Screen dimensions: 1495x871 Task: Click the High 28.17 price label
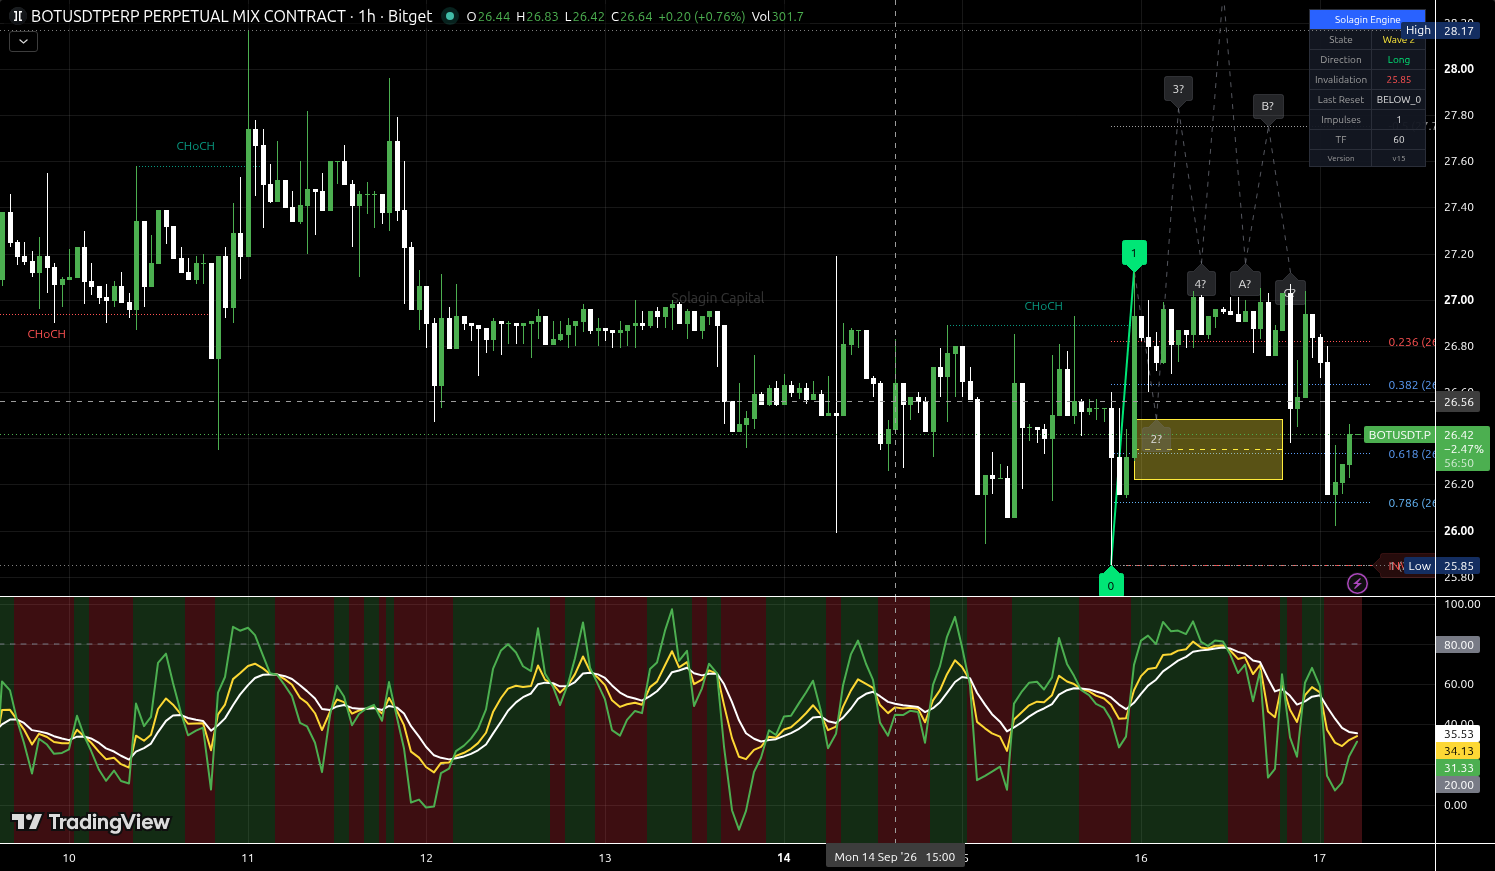[x=1440, y=31]
